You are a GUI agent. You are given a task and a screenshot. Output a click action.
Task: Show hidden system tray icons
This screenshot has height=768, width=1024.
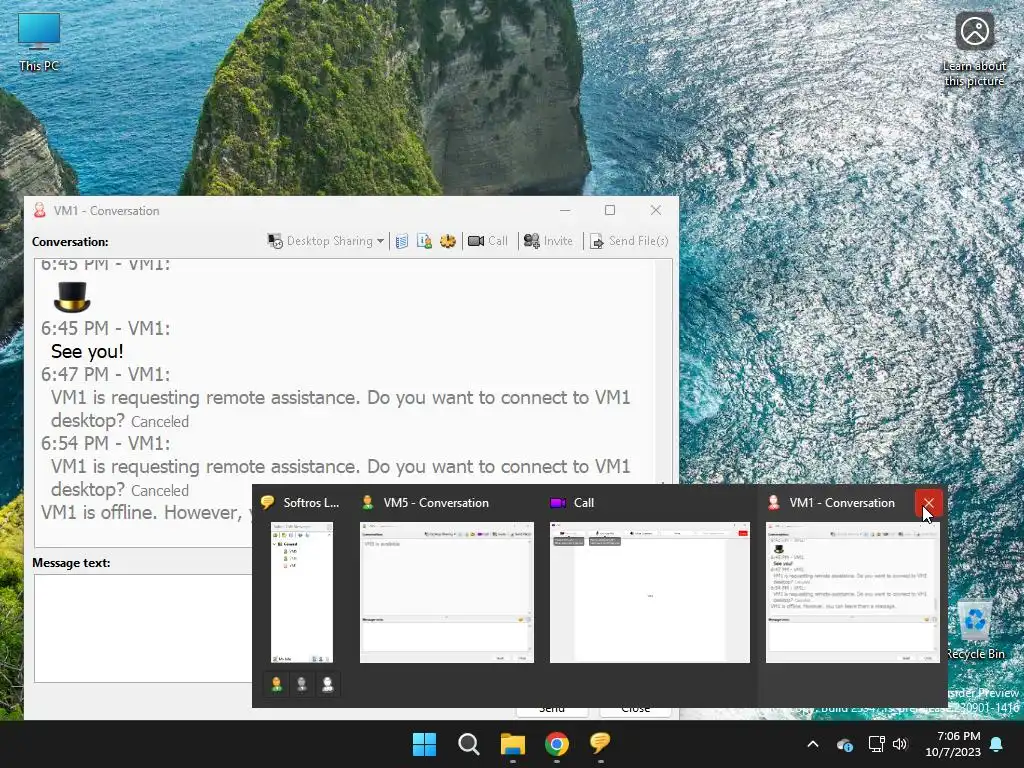coord(813,744)
